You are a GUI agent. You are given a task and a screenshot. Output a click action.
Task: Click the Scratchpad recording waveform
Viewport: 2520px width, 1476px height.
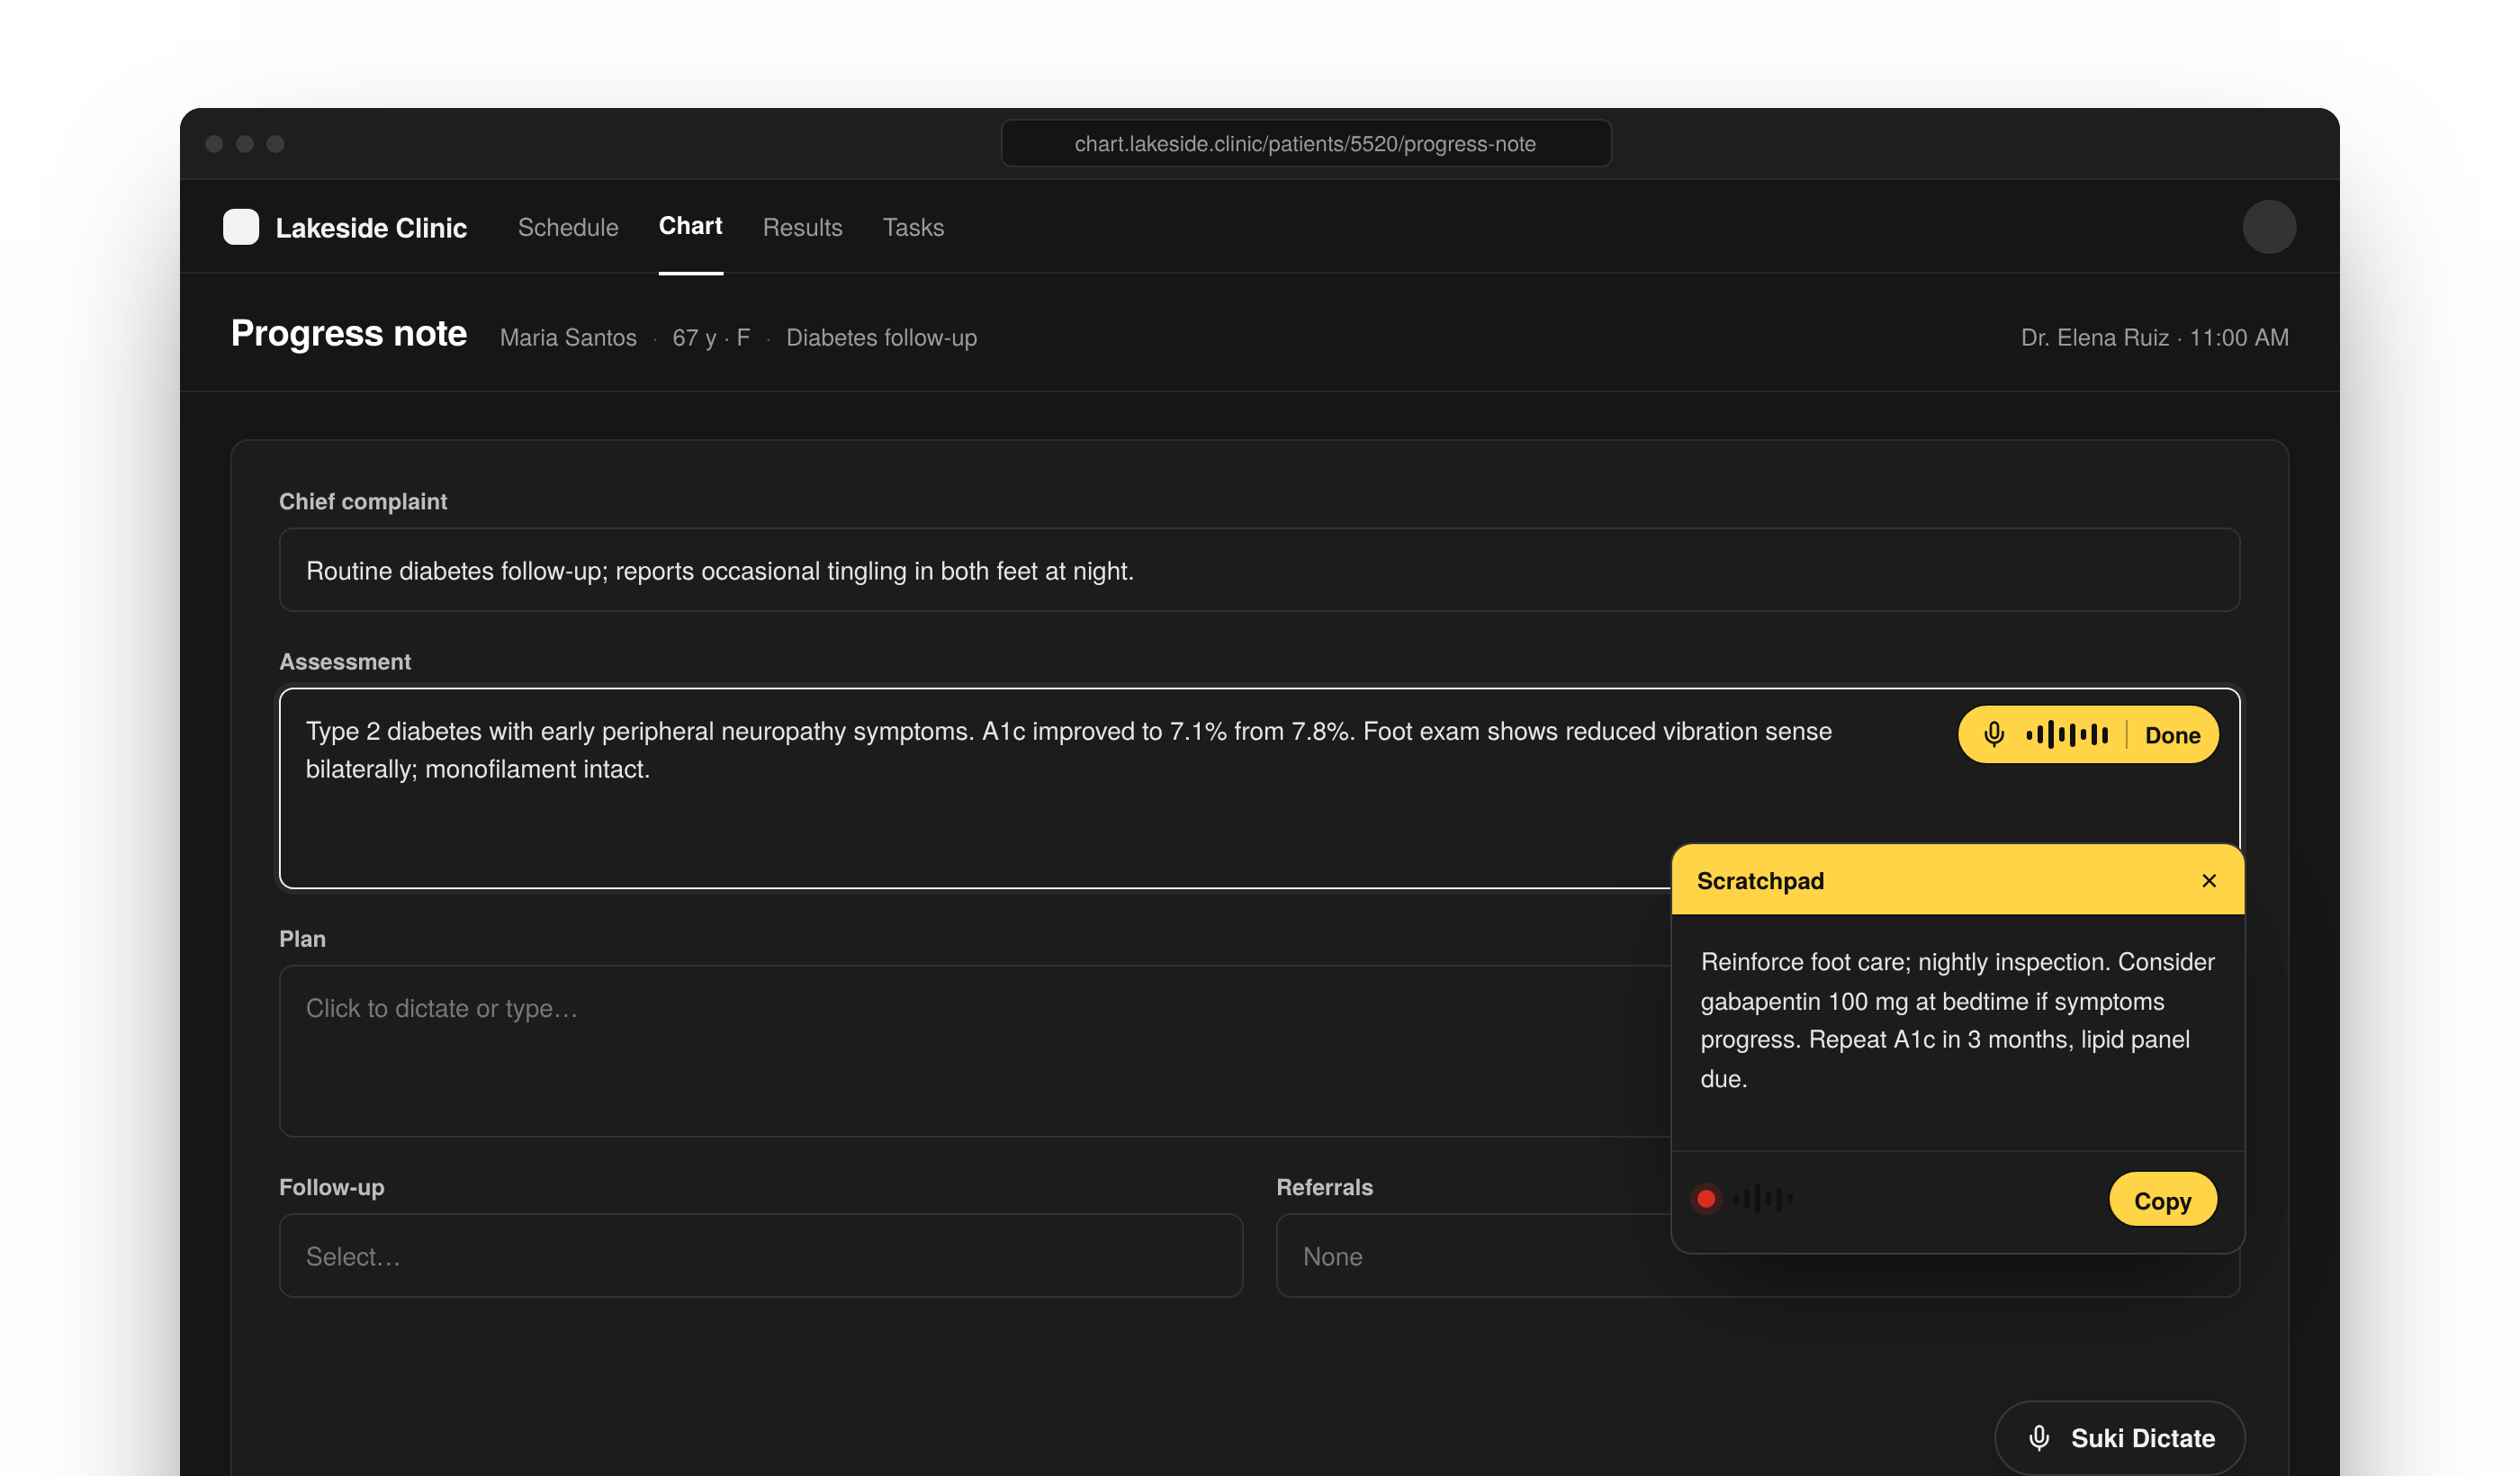[1762, 1199]
